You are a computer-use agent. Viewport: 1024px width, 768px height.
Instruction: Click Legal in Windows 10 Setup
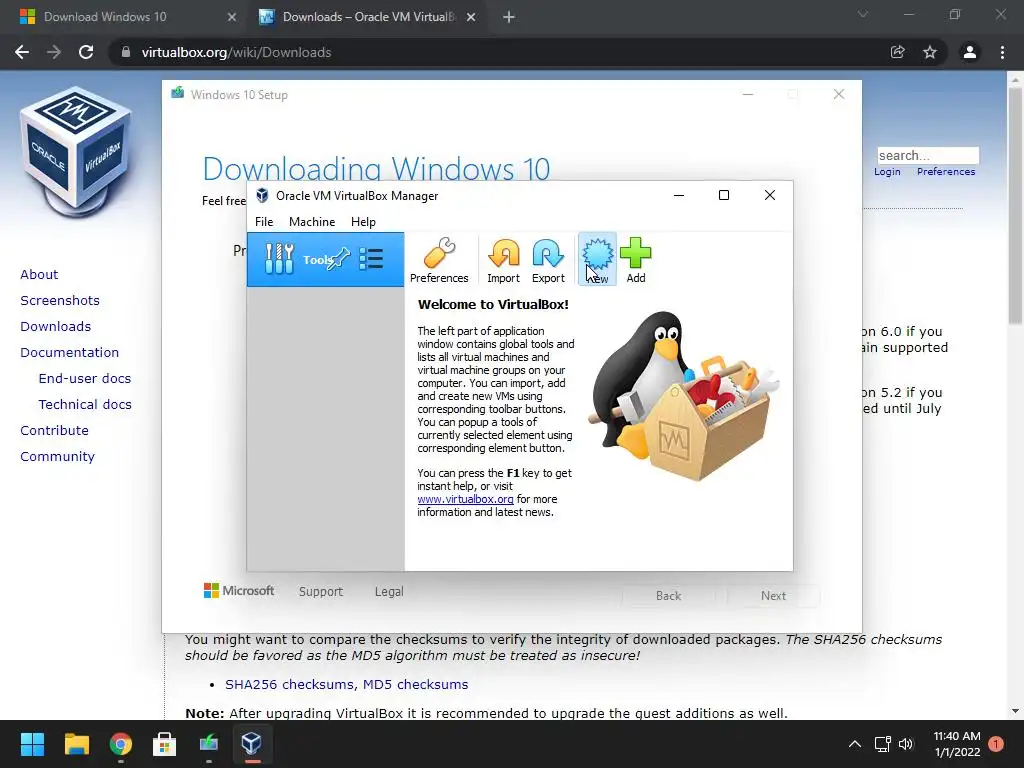pyautogui.click(x=389, y=592)
